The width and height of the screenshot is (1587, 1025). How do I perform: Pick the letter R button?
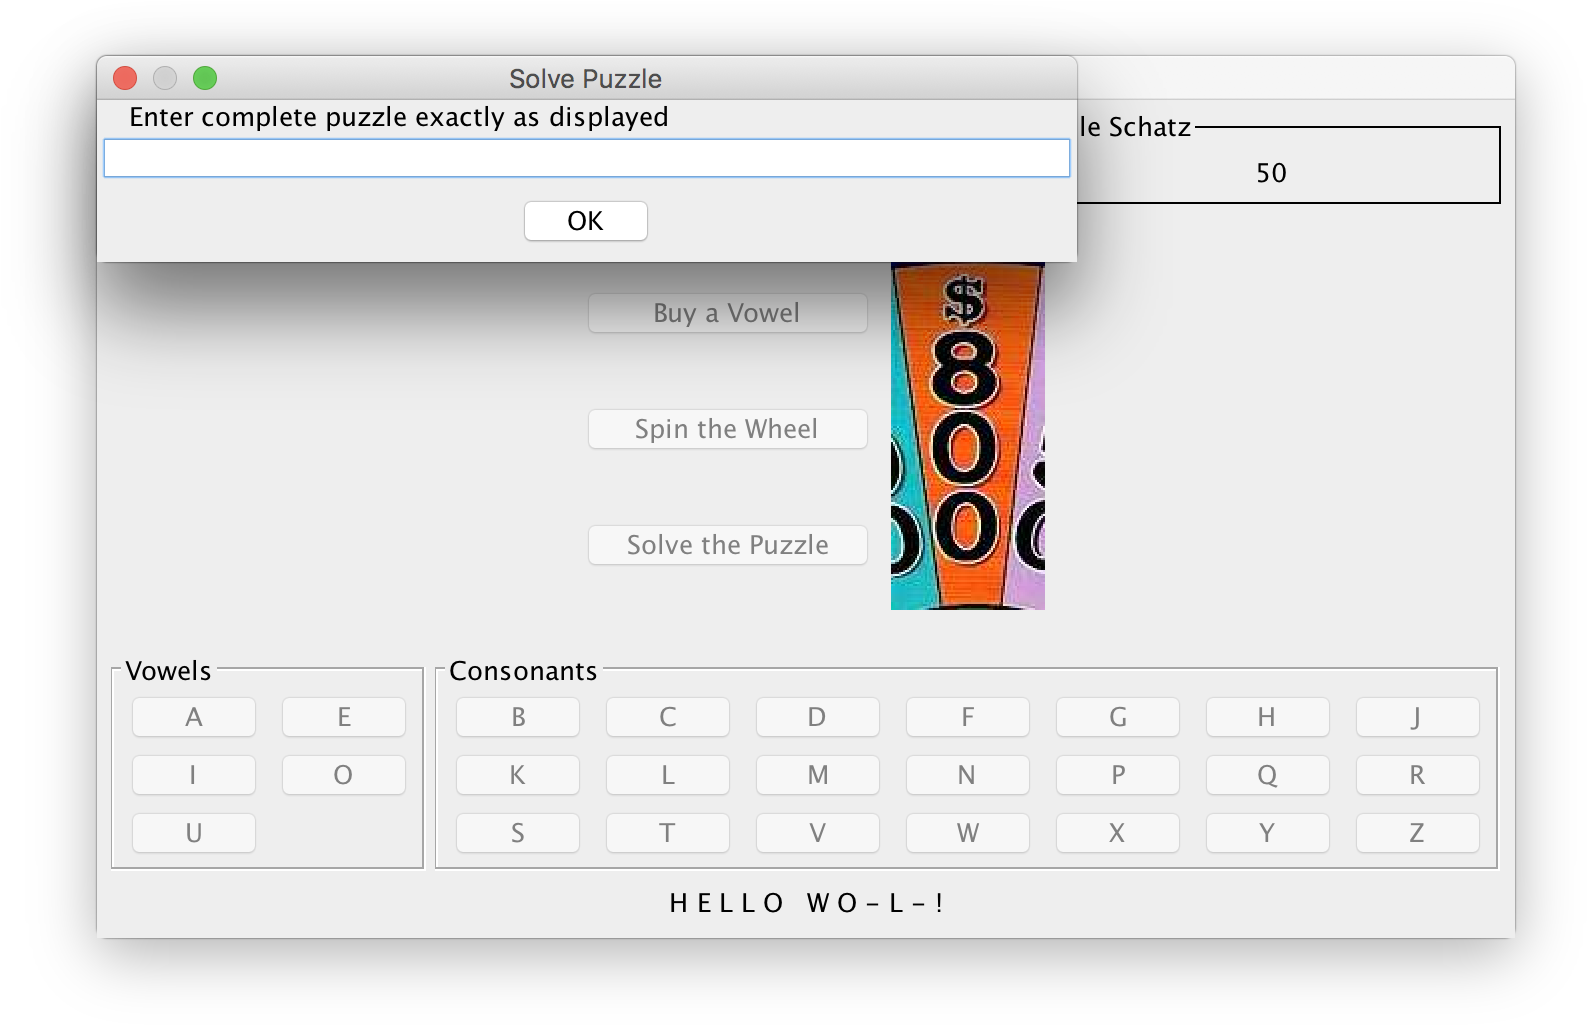coord(1418,775)
